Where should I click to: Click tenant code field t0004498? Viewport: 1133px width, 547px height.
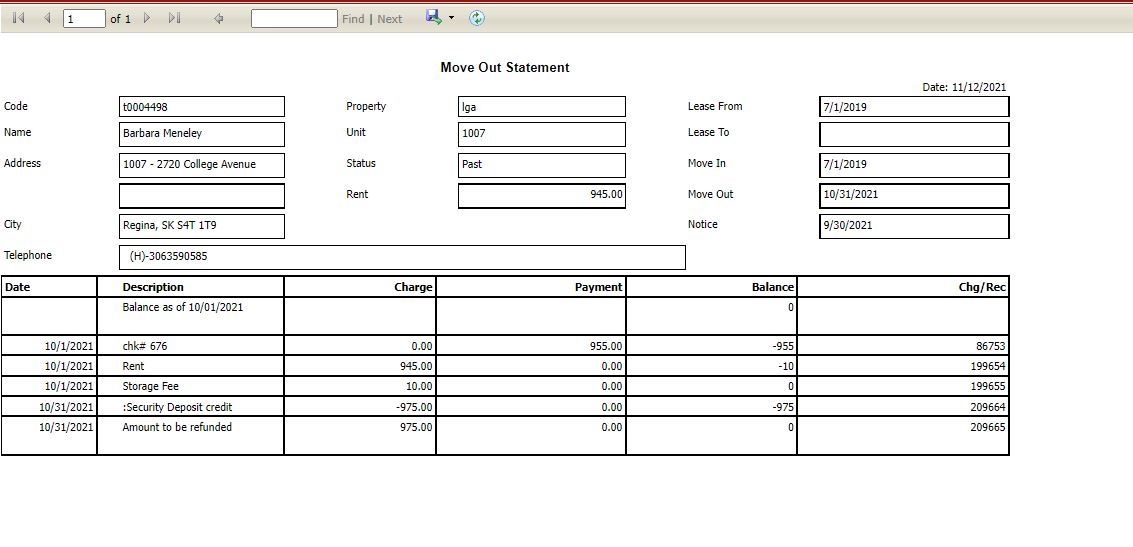point(202,107)
